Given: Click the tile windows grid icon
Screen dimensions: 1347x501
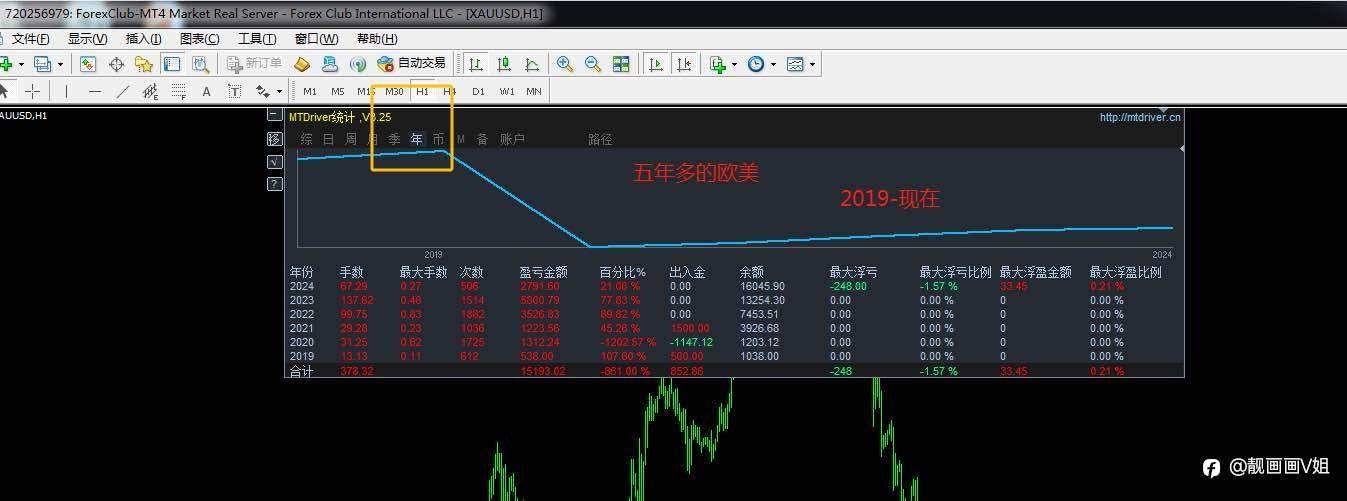Looking at the screenshot, I should [621, 64].
